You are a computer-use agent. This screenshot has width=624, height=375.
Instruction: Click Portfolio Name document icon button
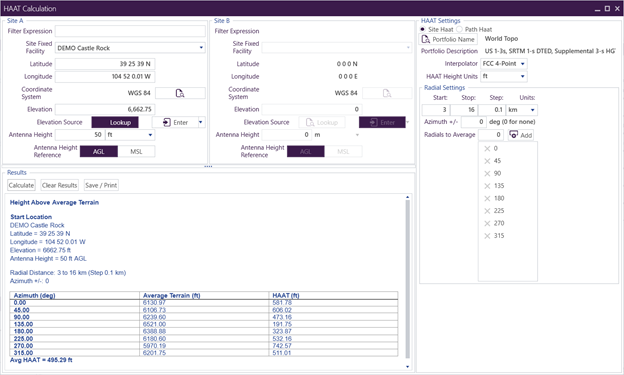448,39
